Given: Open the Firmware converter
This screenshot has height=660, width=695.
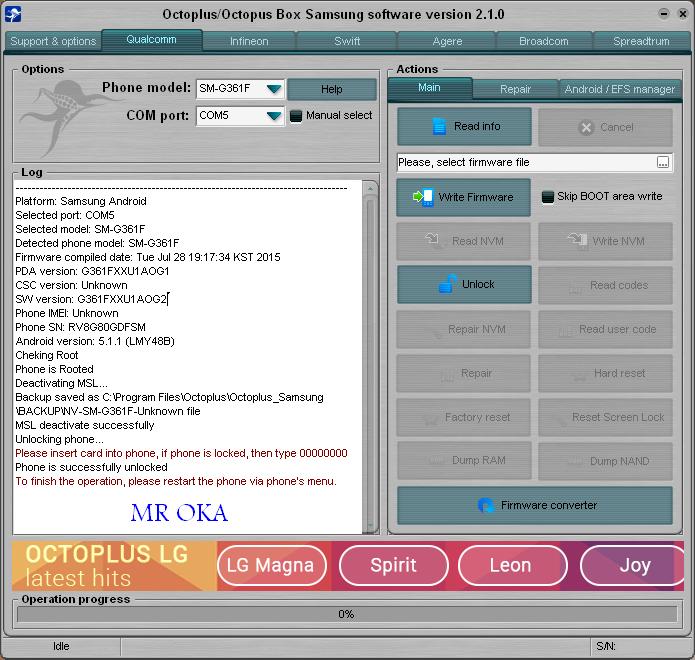Looking at the screenshot, I should click(x=535, y=505).
